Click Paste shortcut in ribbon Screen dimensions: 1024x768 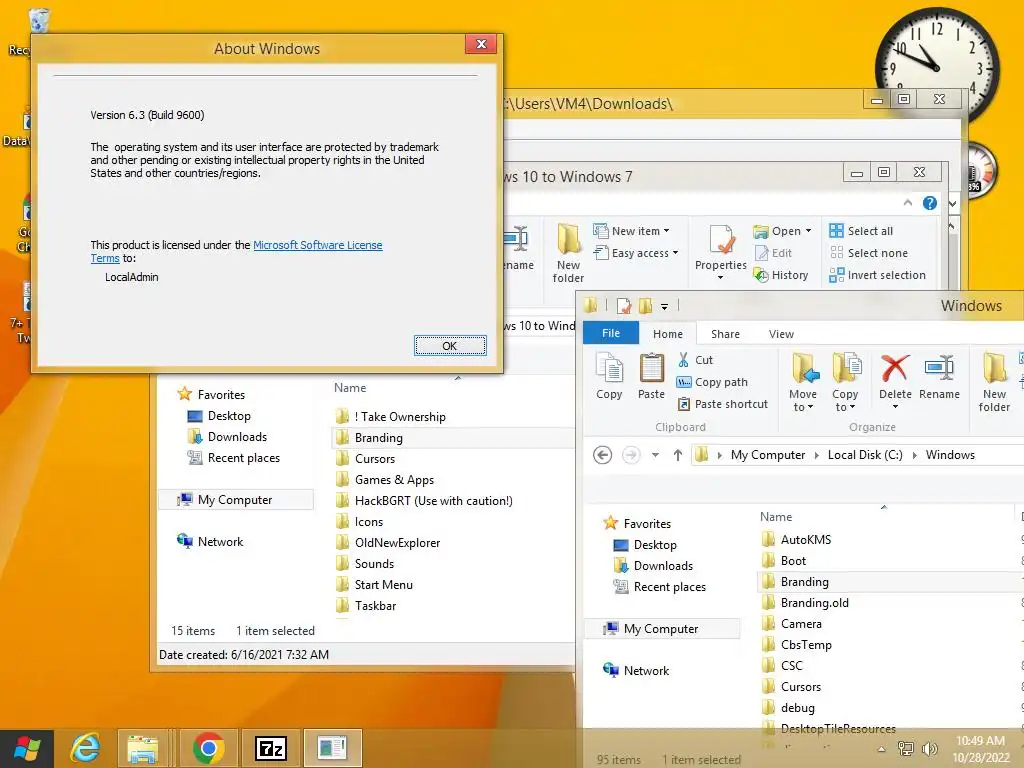coord(722,404)
